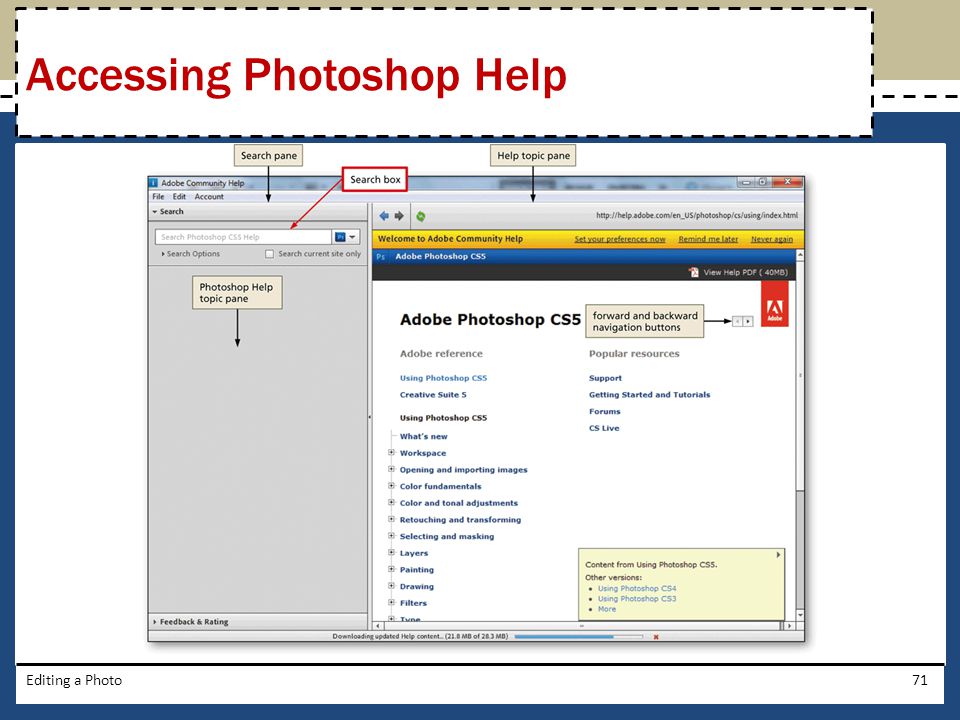Collapse the search pane using the splitter handle
Image resolution: width=960 pixels, height=720 pixels.
tap(370, 417)
